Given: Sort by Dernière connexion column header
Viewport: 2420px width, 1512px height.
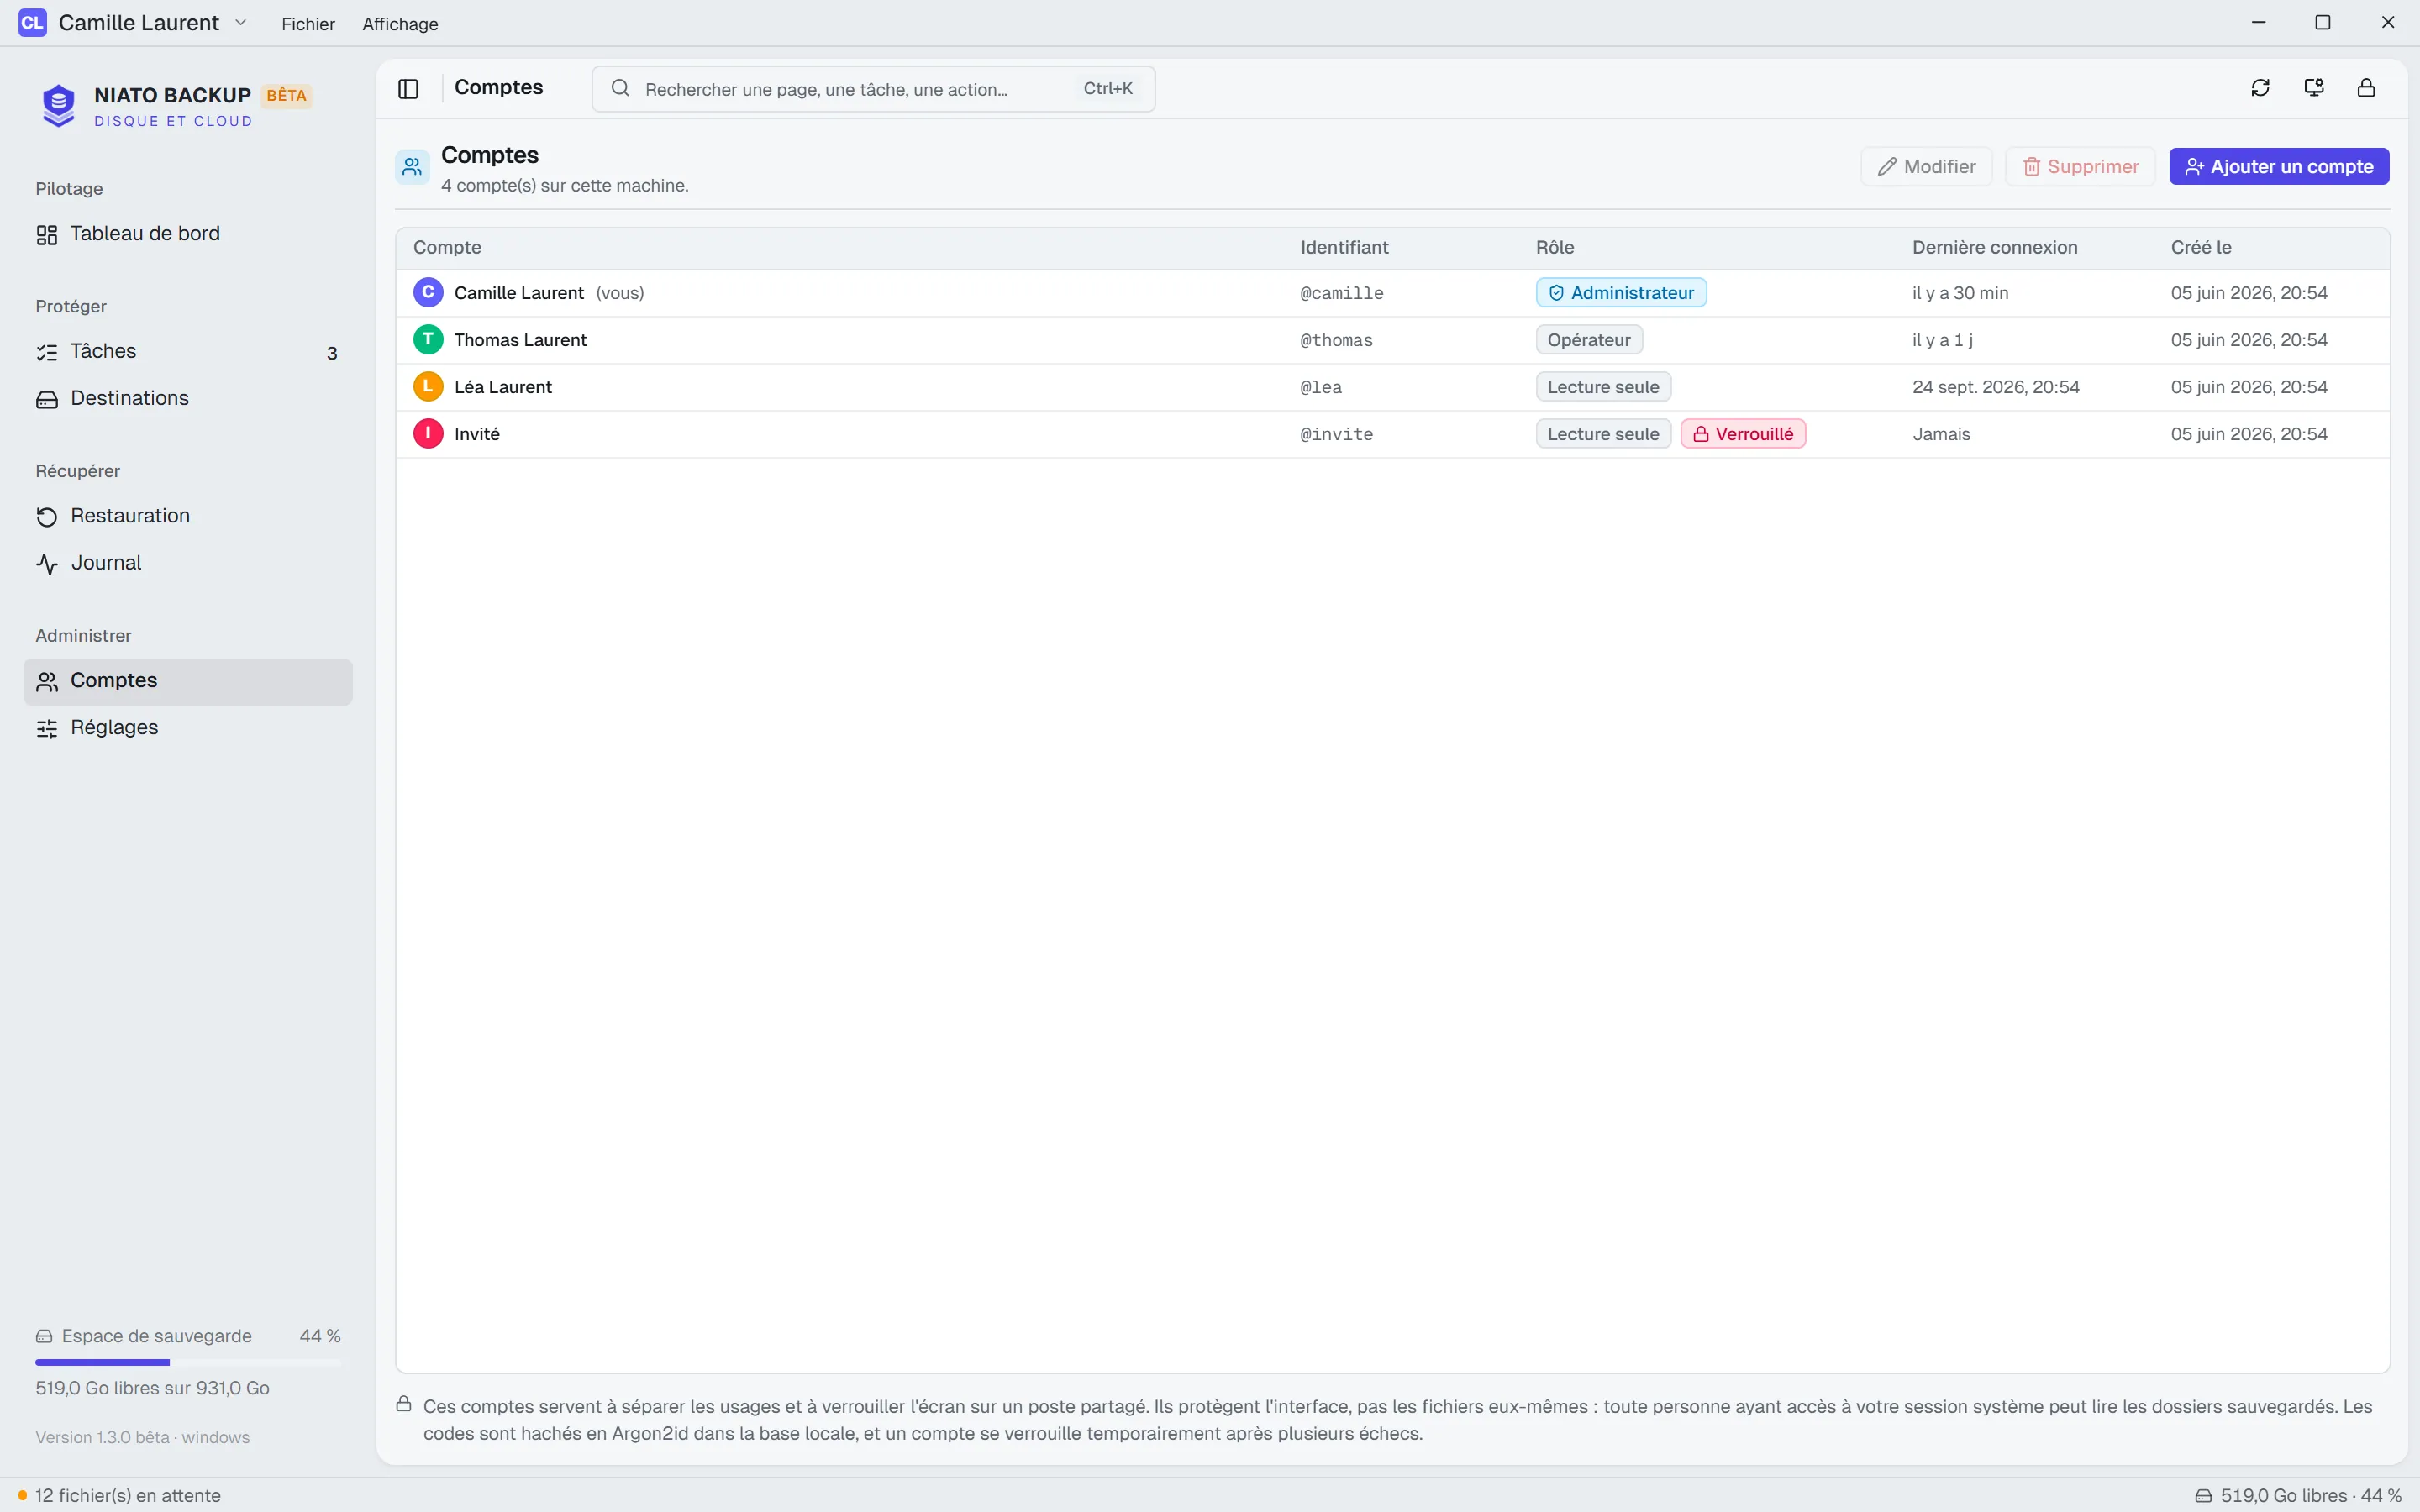Looking at the screenshot, I should point(1994,247).
